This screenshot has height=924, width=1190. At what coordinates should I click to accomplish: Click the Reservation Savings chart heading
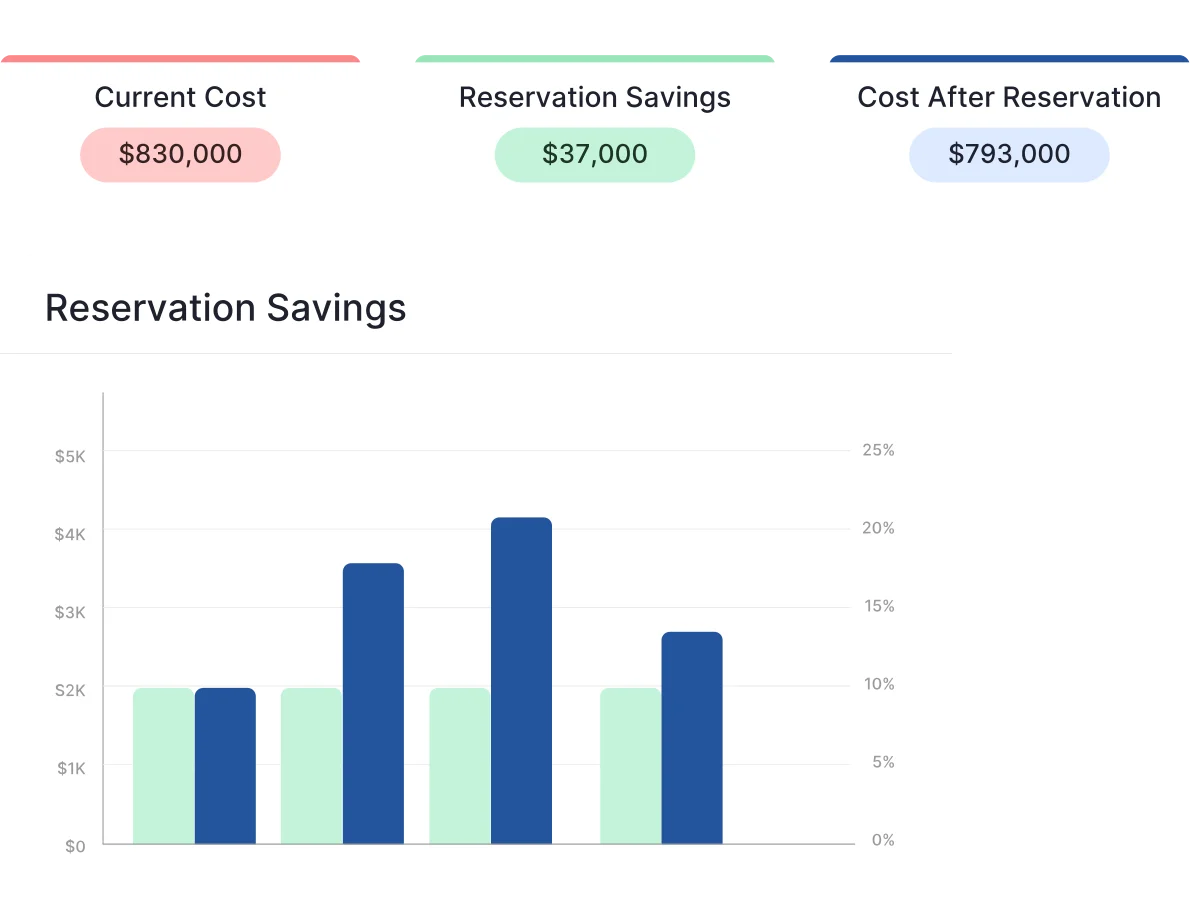pyautogui.click(x=226, y=307)
